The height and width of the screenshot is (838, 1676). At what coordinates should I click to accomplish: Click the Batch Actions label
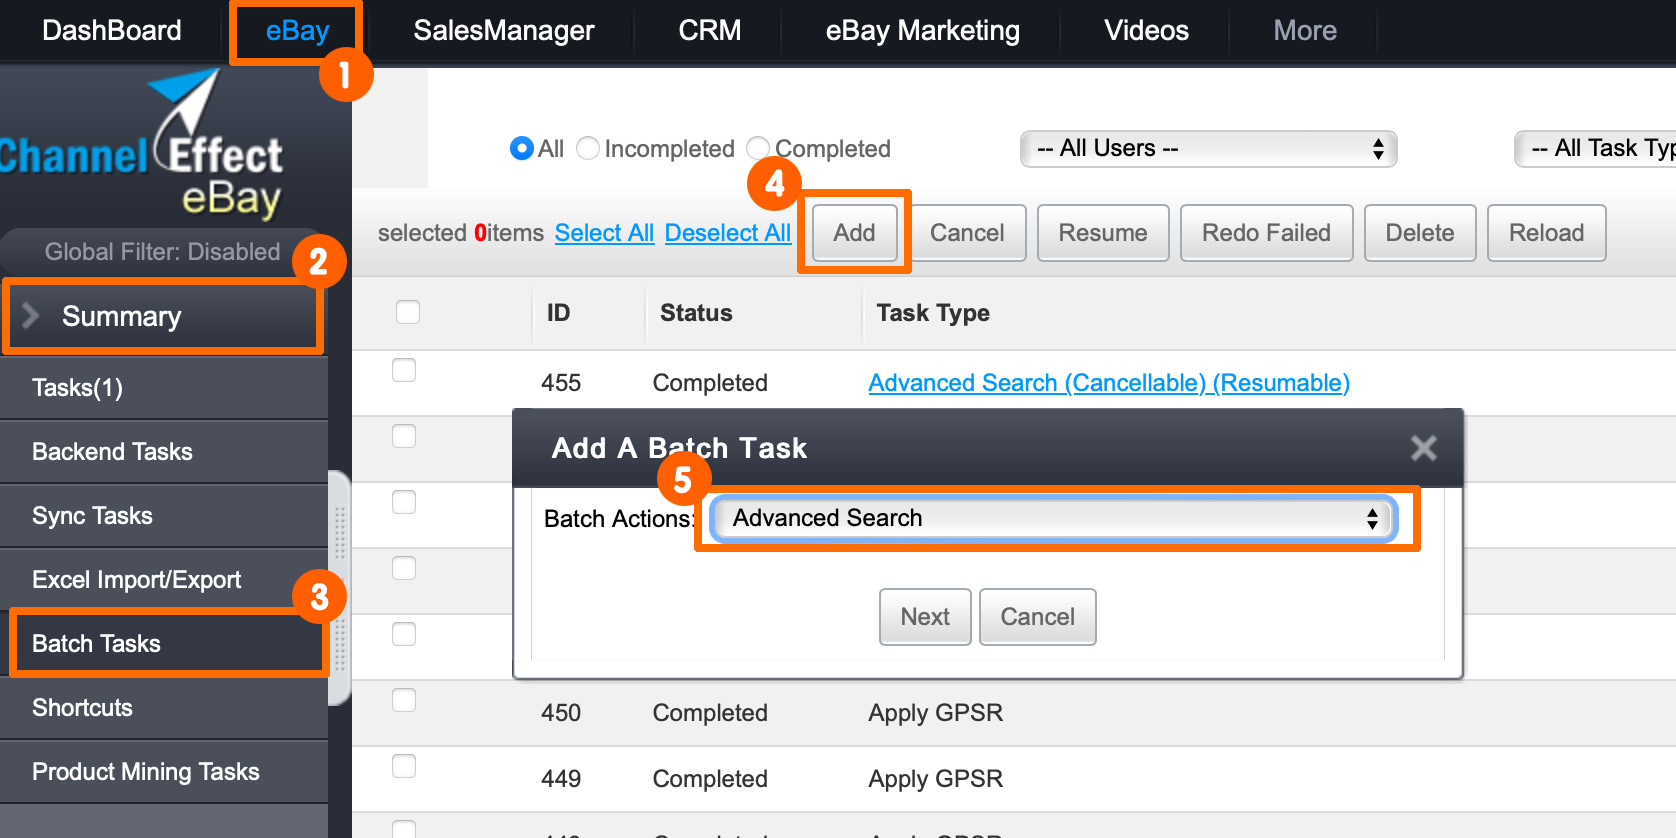click(619, 519)
